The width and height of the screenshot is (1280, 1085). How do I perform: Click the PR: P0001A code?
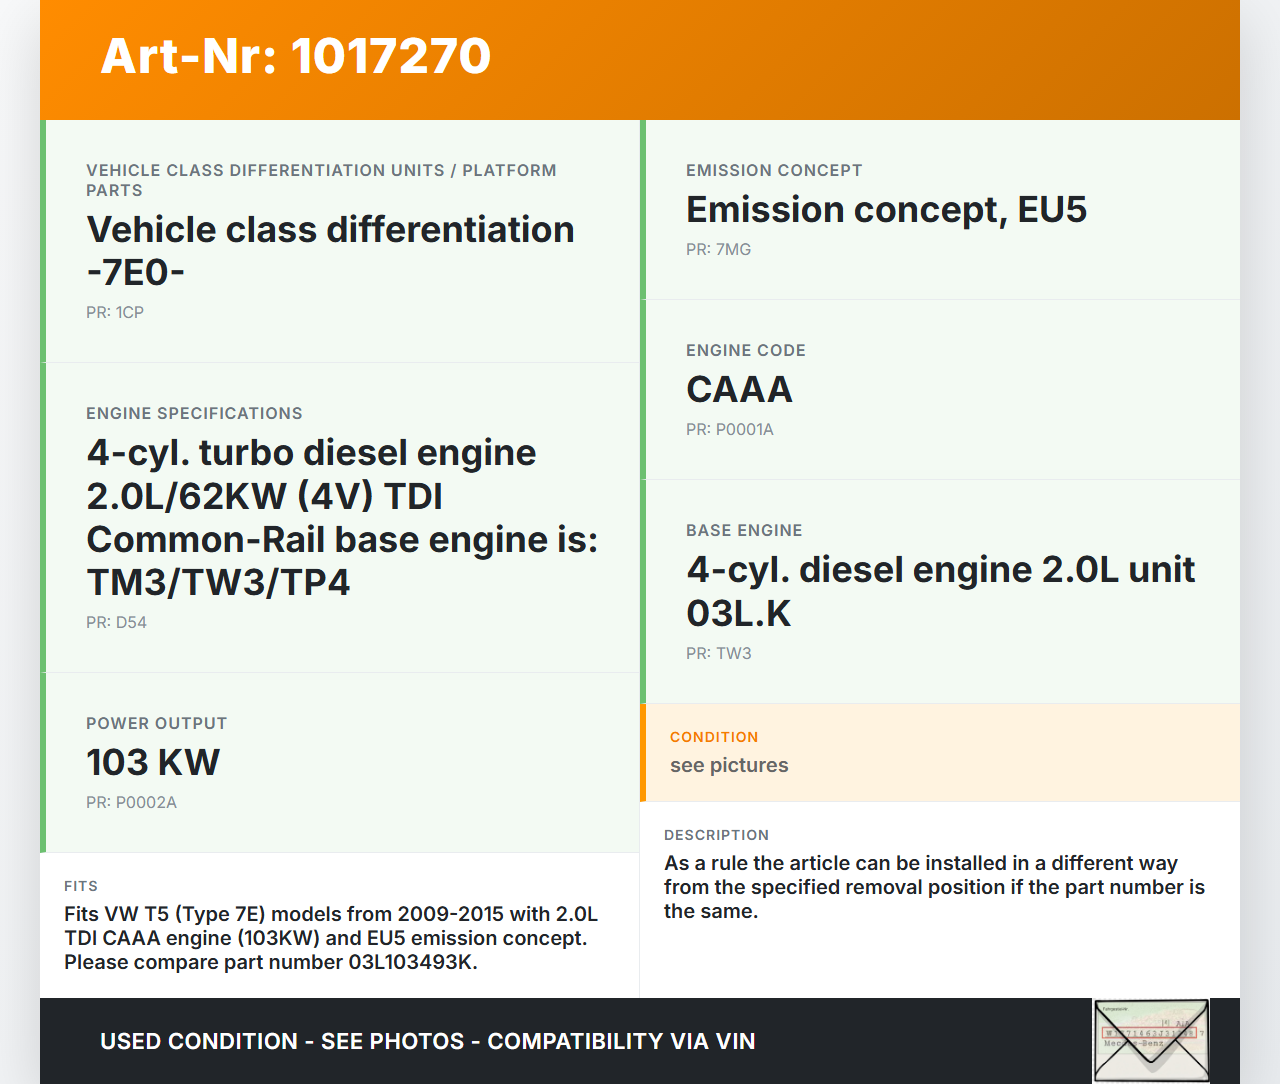[x=730, y=430]
